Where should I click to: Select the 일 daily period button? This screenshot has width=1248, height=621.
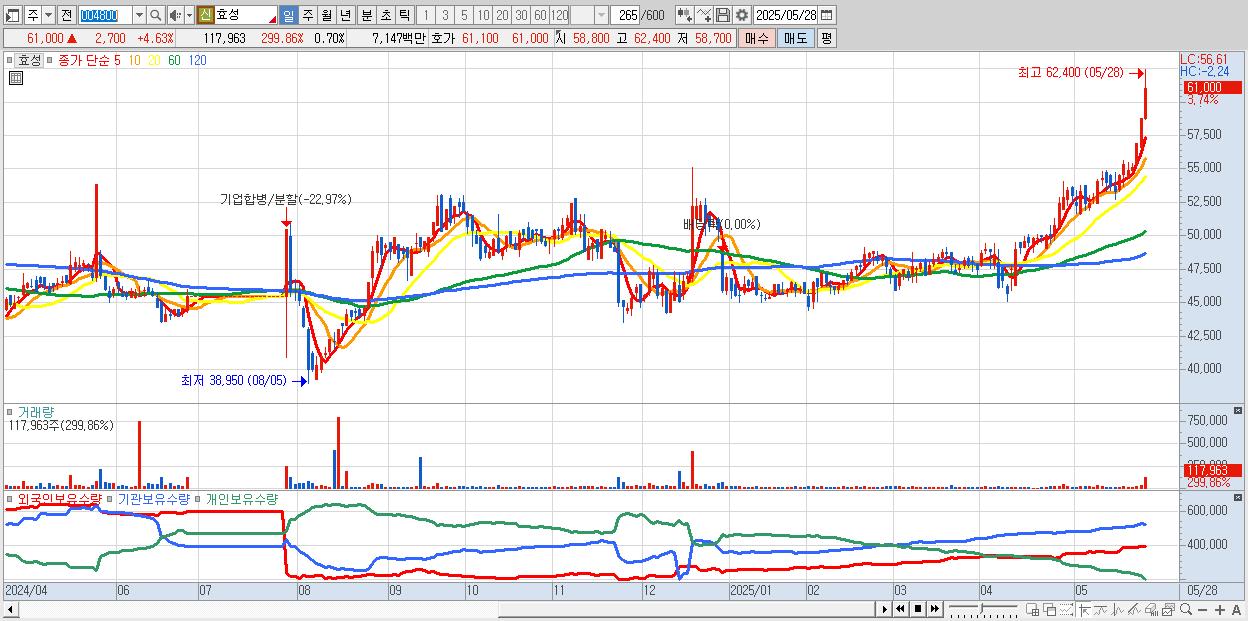[x=289, y=15]
